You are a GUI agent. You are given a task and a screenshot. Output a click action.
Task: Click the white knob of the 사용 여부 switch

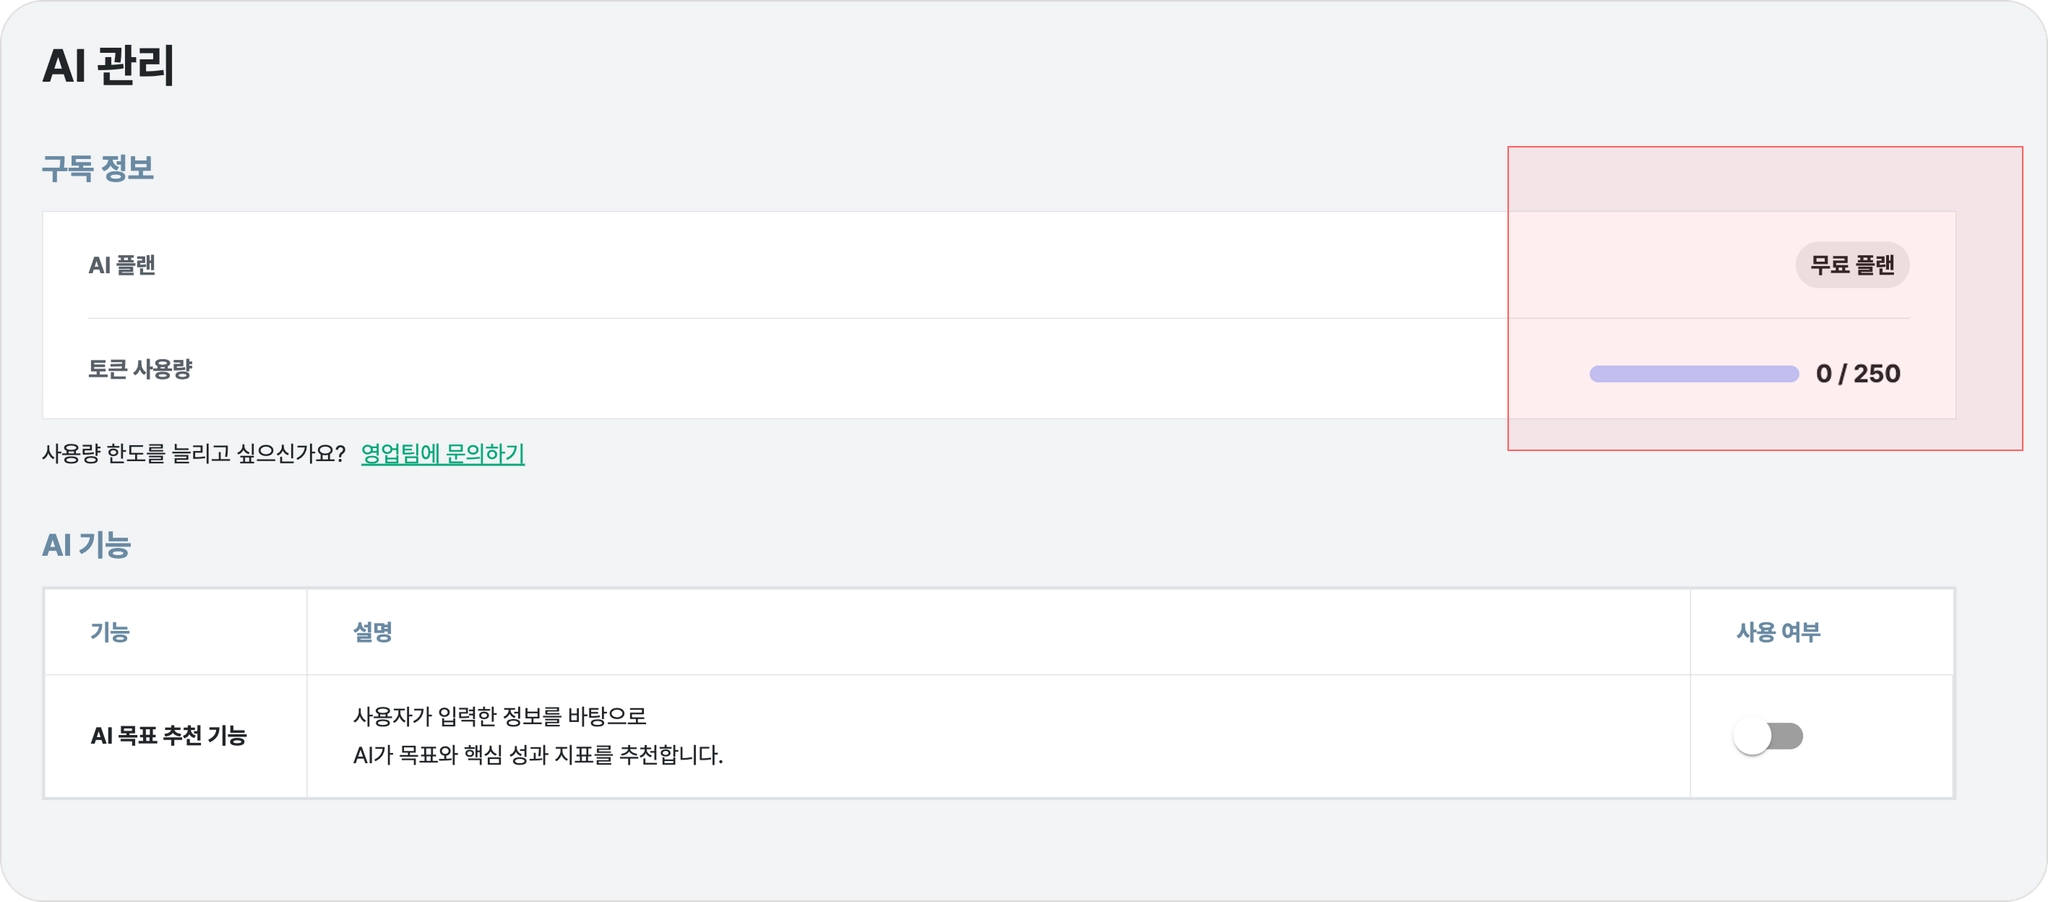(x=1752, y=737)
